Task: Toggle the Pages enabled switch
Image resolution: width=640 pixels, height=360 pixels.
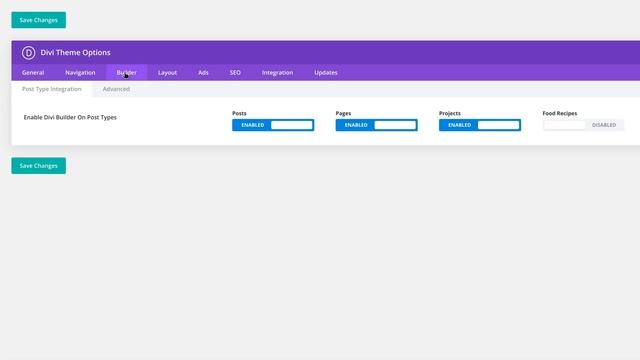Action: [376, 125]
